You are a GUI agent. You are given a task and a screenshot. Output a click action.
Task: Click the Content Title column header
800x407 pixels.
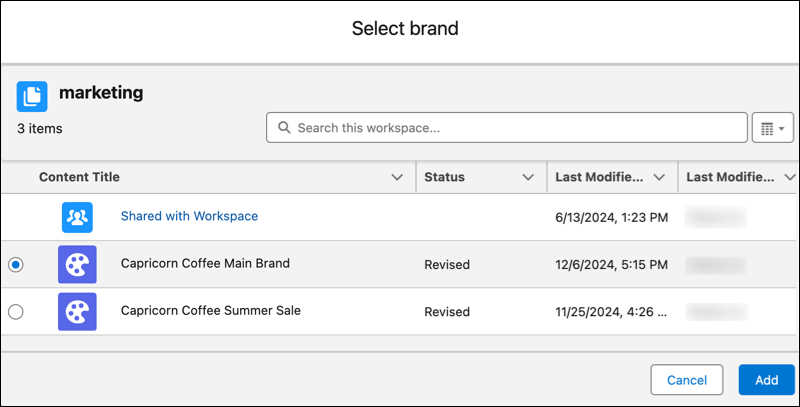coord(80,177)
